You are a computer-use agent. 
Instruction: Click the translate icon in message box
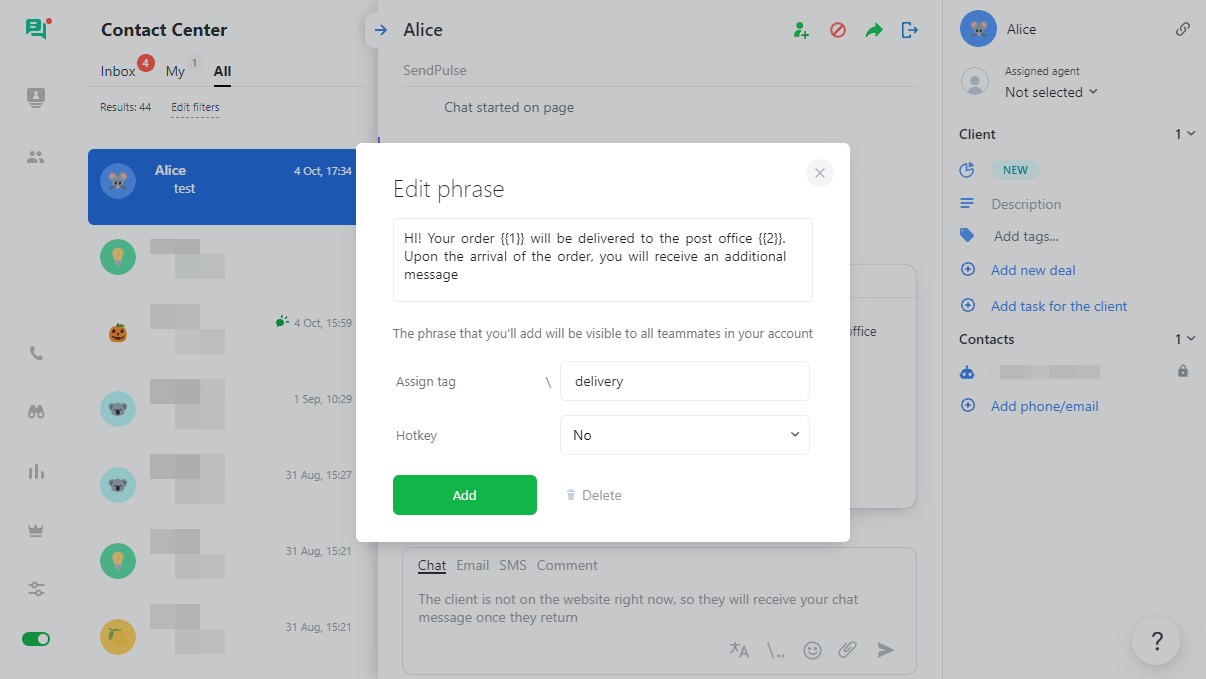(x=739, y=650)
